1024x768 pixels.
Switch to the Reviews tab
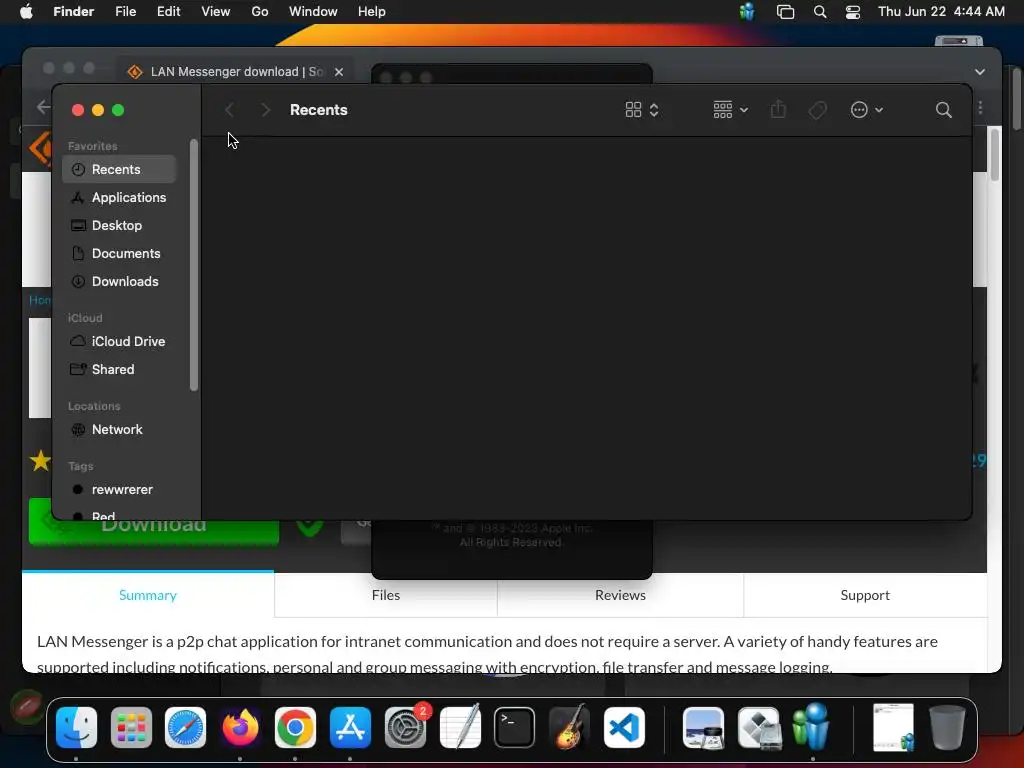620,595
